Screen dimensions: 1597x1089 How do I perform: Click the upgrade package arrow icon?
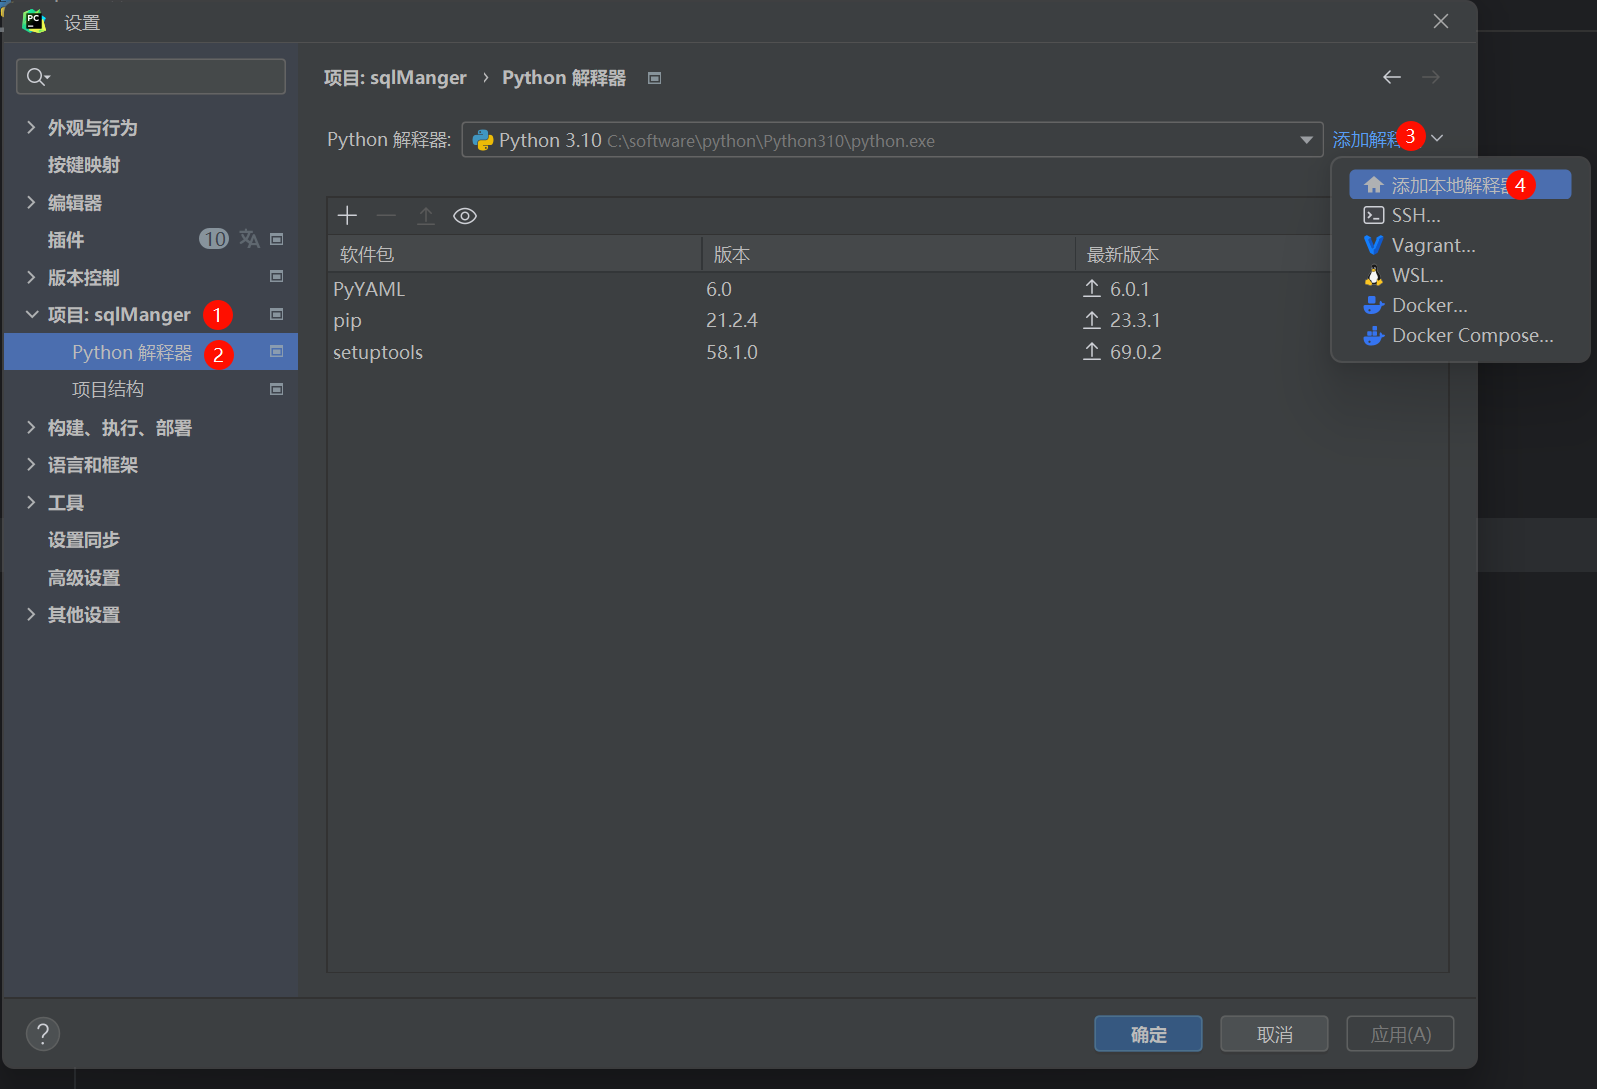426,216
